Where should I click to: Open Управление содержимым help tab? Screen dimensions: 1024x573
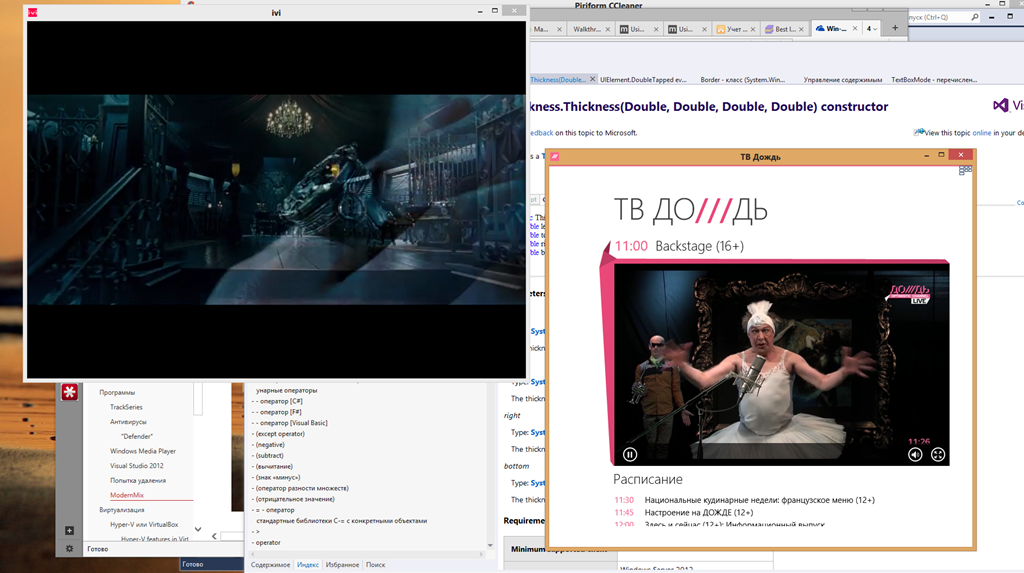point(842,80)
